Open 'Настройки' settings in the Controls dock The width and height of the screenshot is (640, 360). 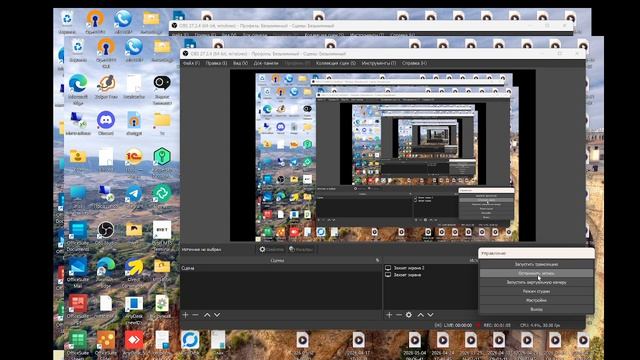pyautogui.click(x=536, y=300)
